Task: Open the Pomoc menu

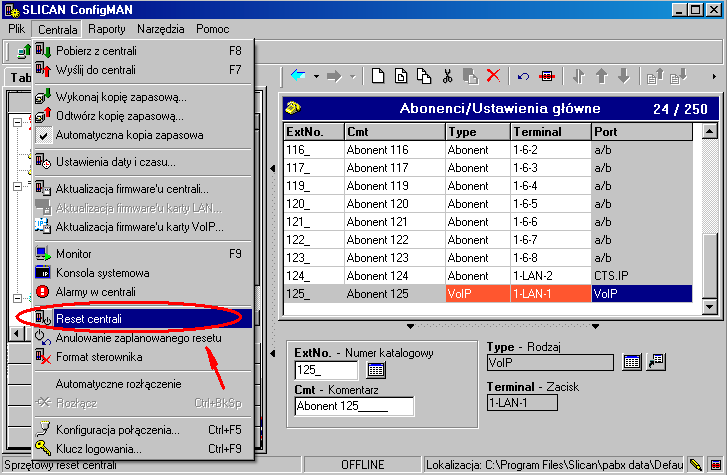Action: click(212, 29)
